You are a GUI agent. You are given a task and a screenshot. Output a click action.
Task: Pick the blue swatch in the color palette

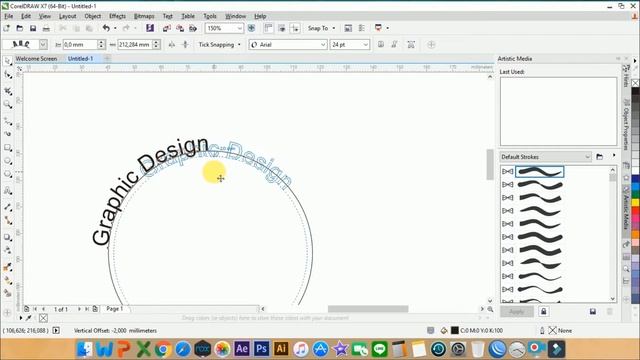[636, 179]
